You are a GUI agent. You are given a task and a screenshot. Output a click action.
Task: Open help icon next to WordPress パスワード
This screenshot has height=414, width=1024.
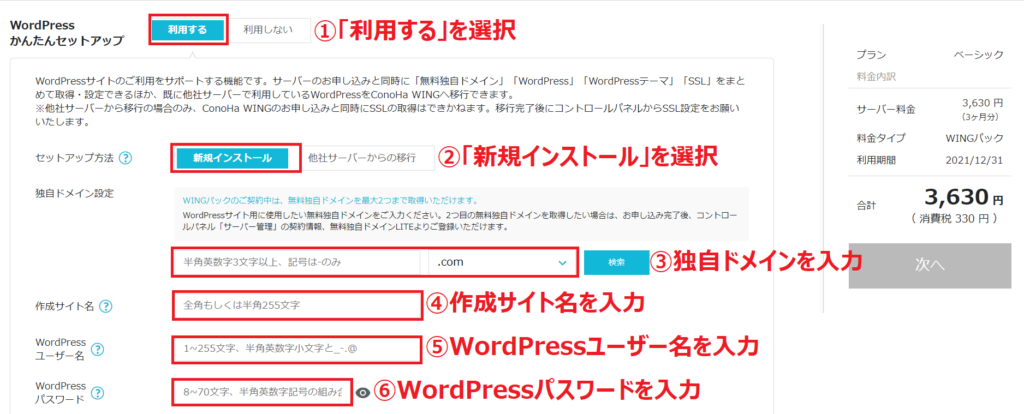pos(98,392)
